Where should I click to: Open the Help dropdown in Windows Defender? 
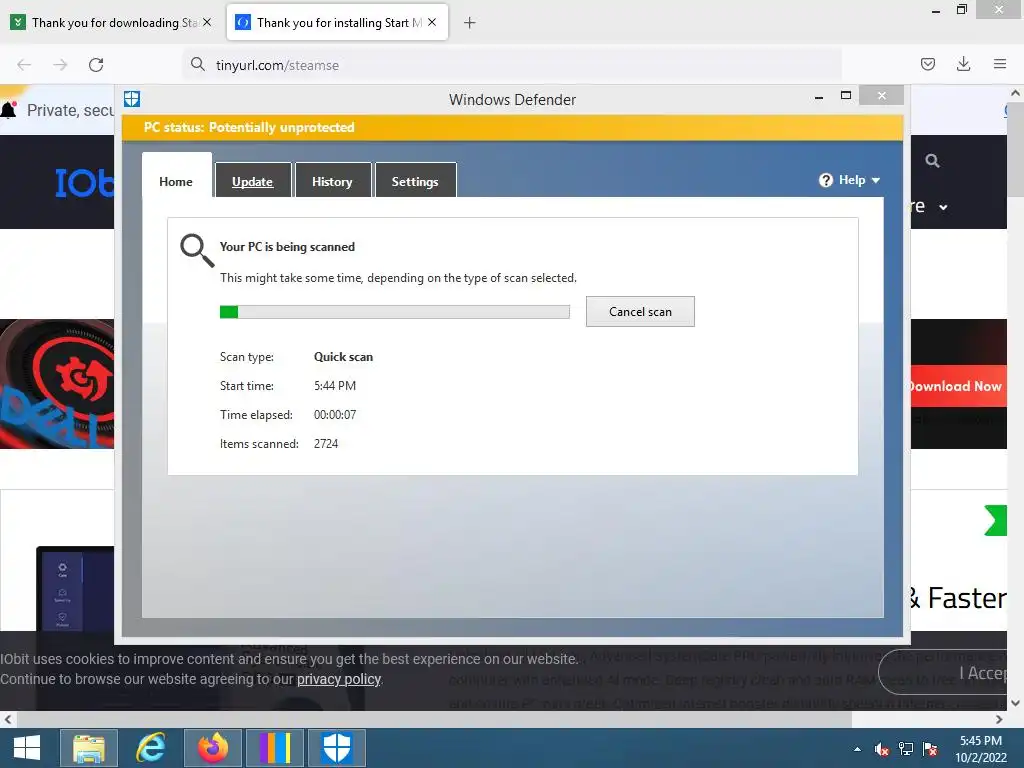click(x=850, y=180)
